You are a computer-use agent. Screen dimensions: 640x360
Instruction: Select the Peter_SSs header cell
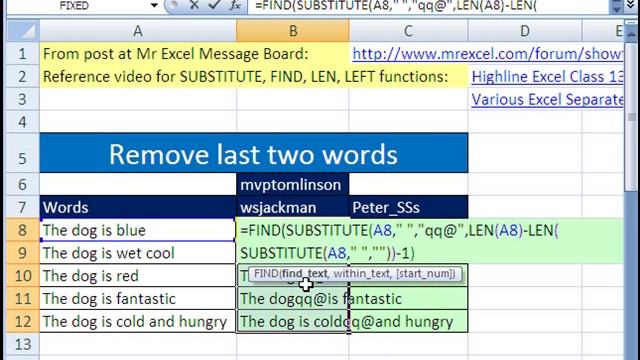pyautogui.click(x=408, y=207)
